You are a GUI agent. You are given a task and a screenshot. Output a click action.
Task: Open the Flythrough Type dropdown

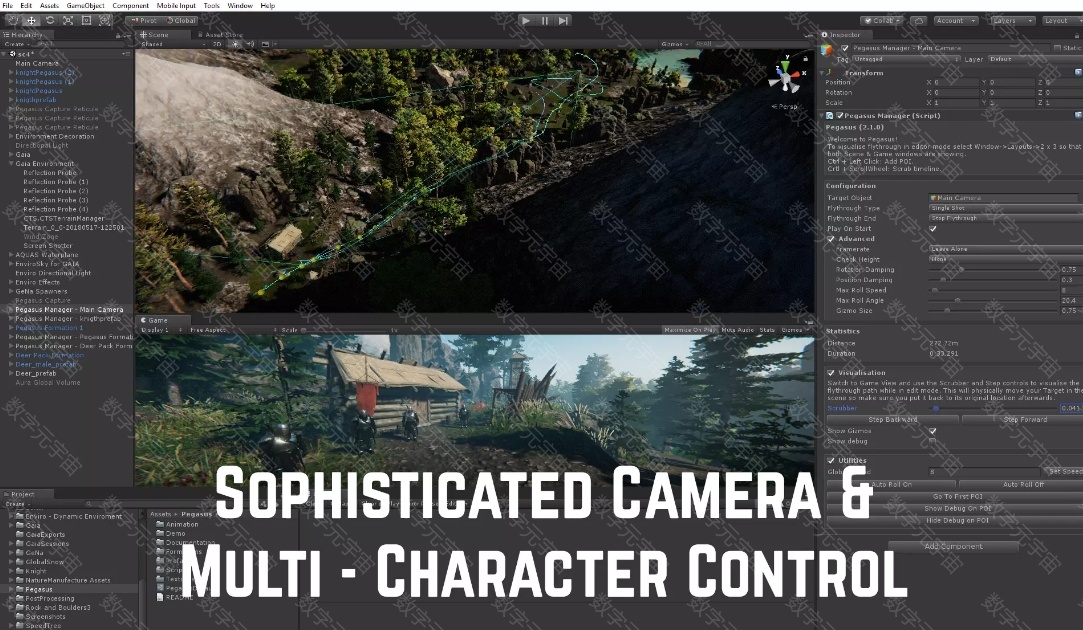coord(1003,208)
